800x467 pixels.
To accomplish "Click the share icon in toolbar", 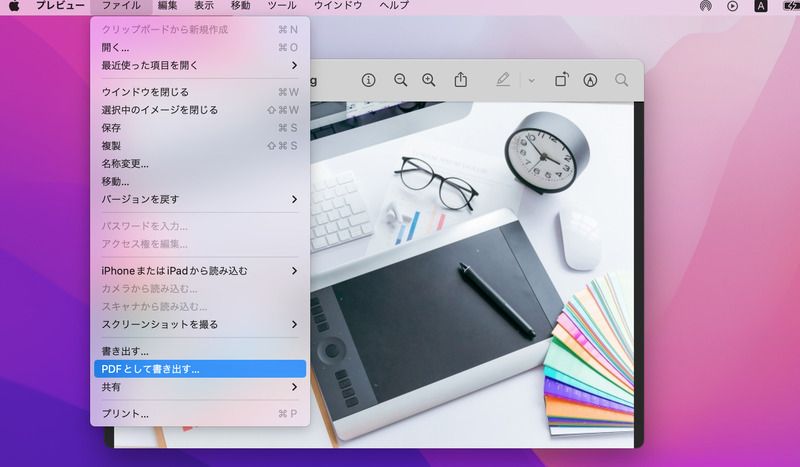I will 461,80.
